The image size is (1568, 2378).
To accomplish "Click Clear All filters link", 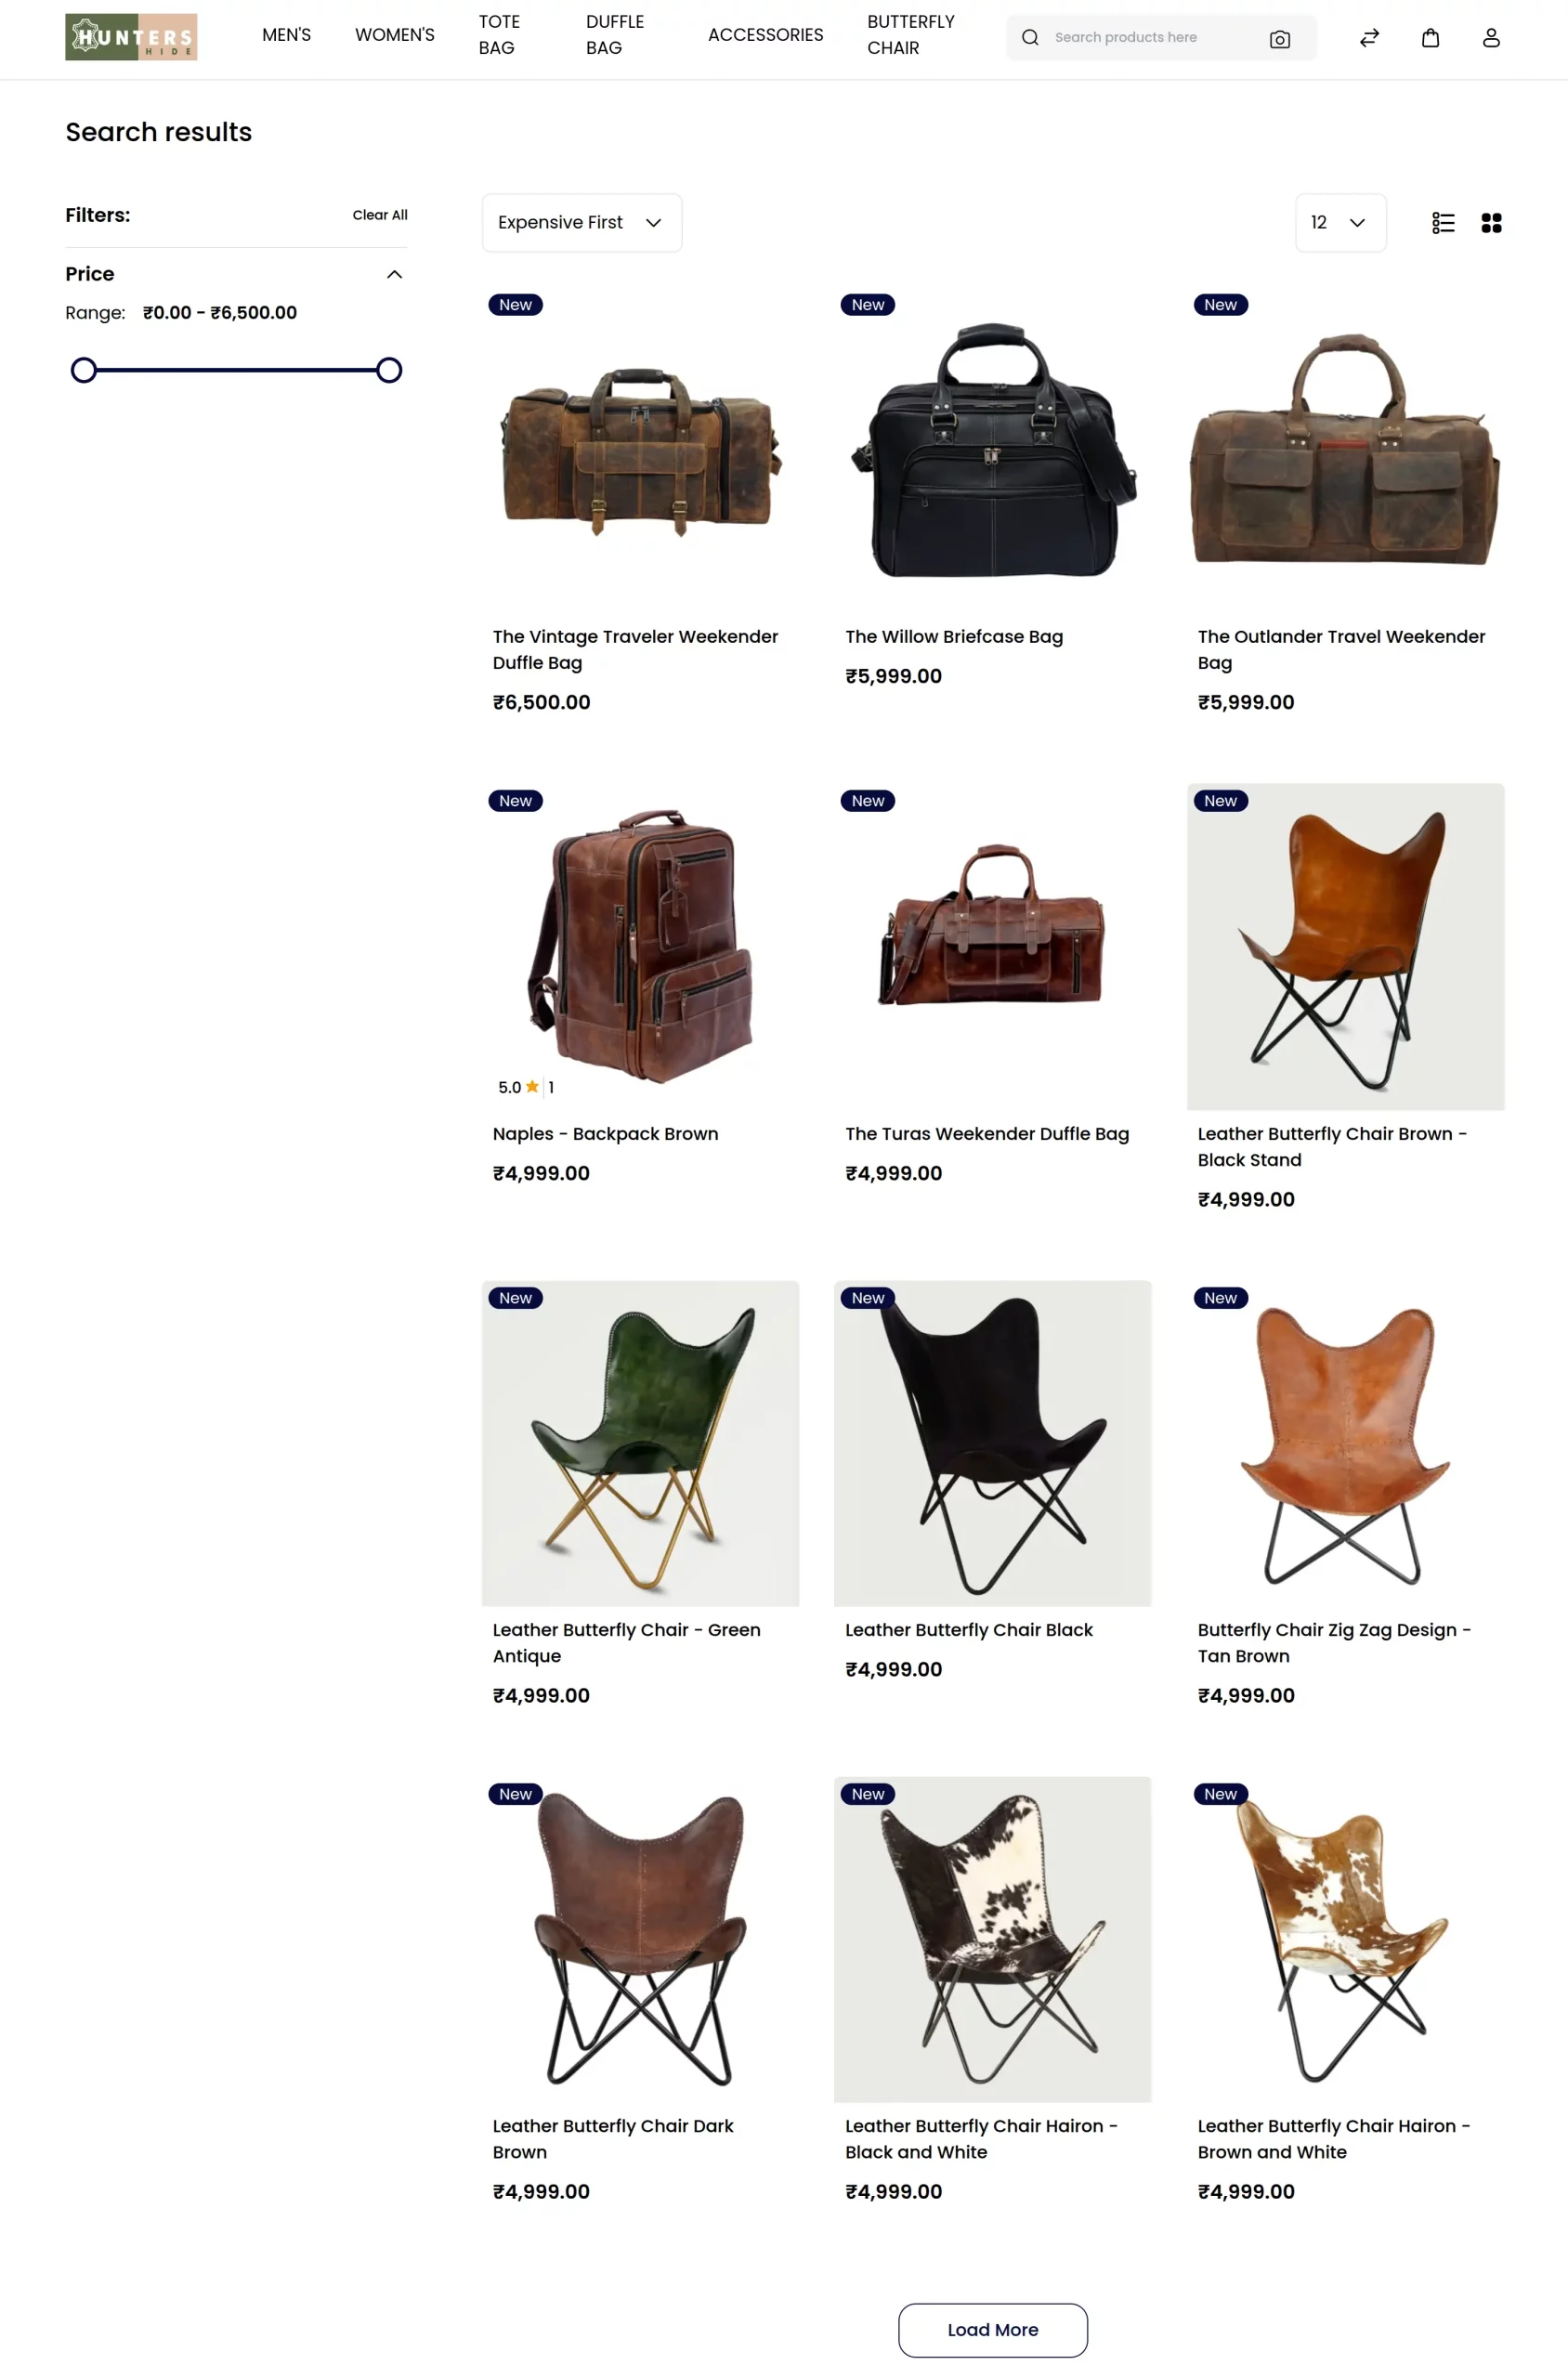I will (380, 215).
